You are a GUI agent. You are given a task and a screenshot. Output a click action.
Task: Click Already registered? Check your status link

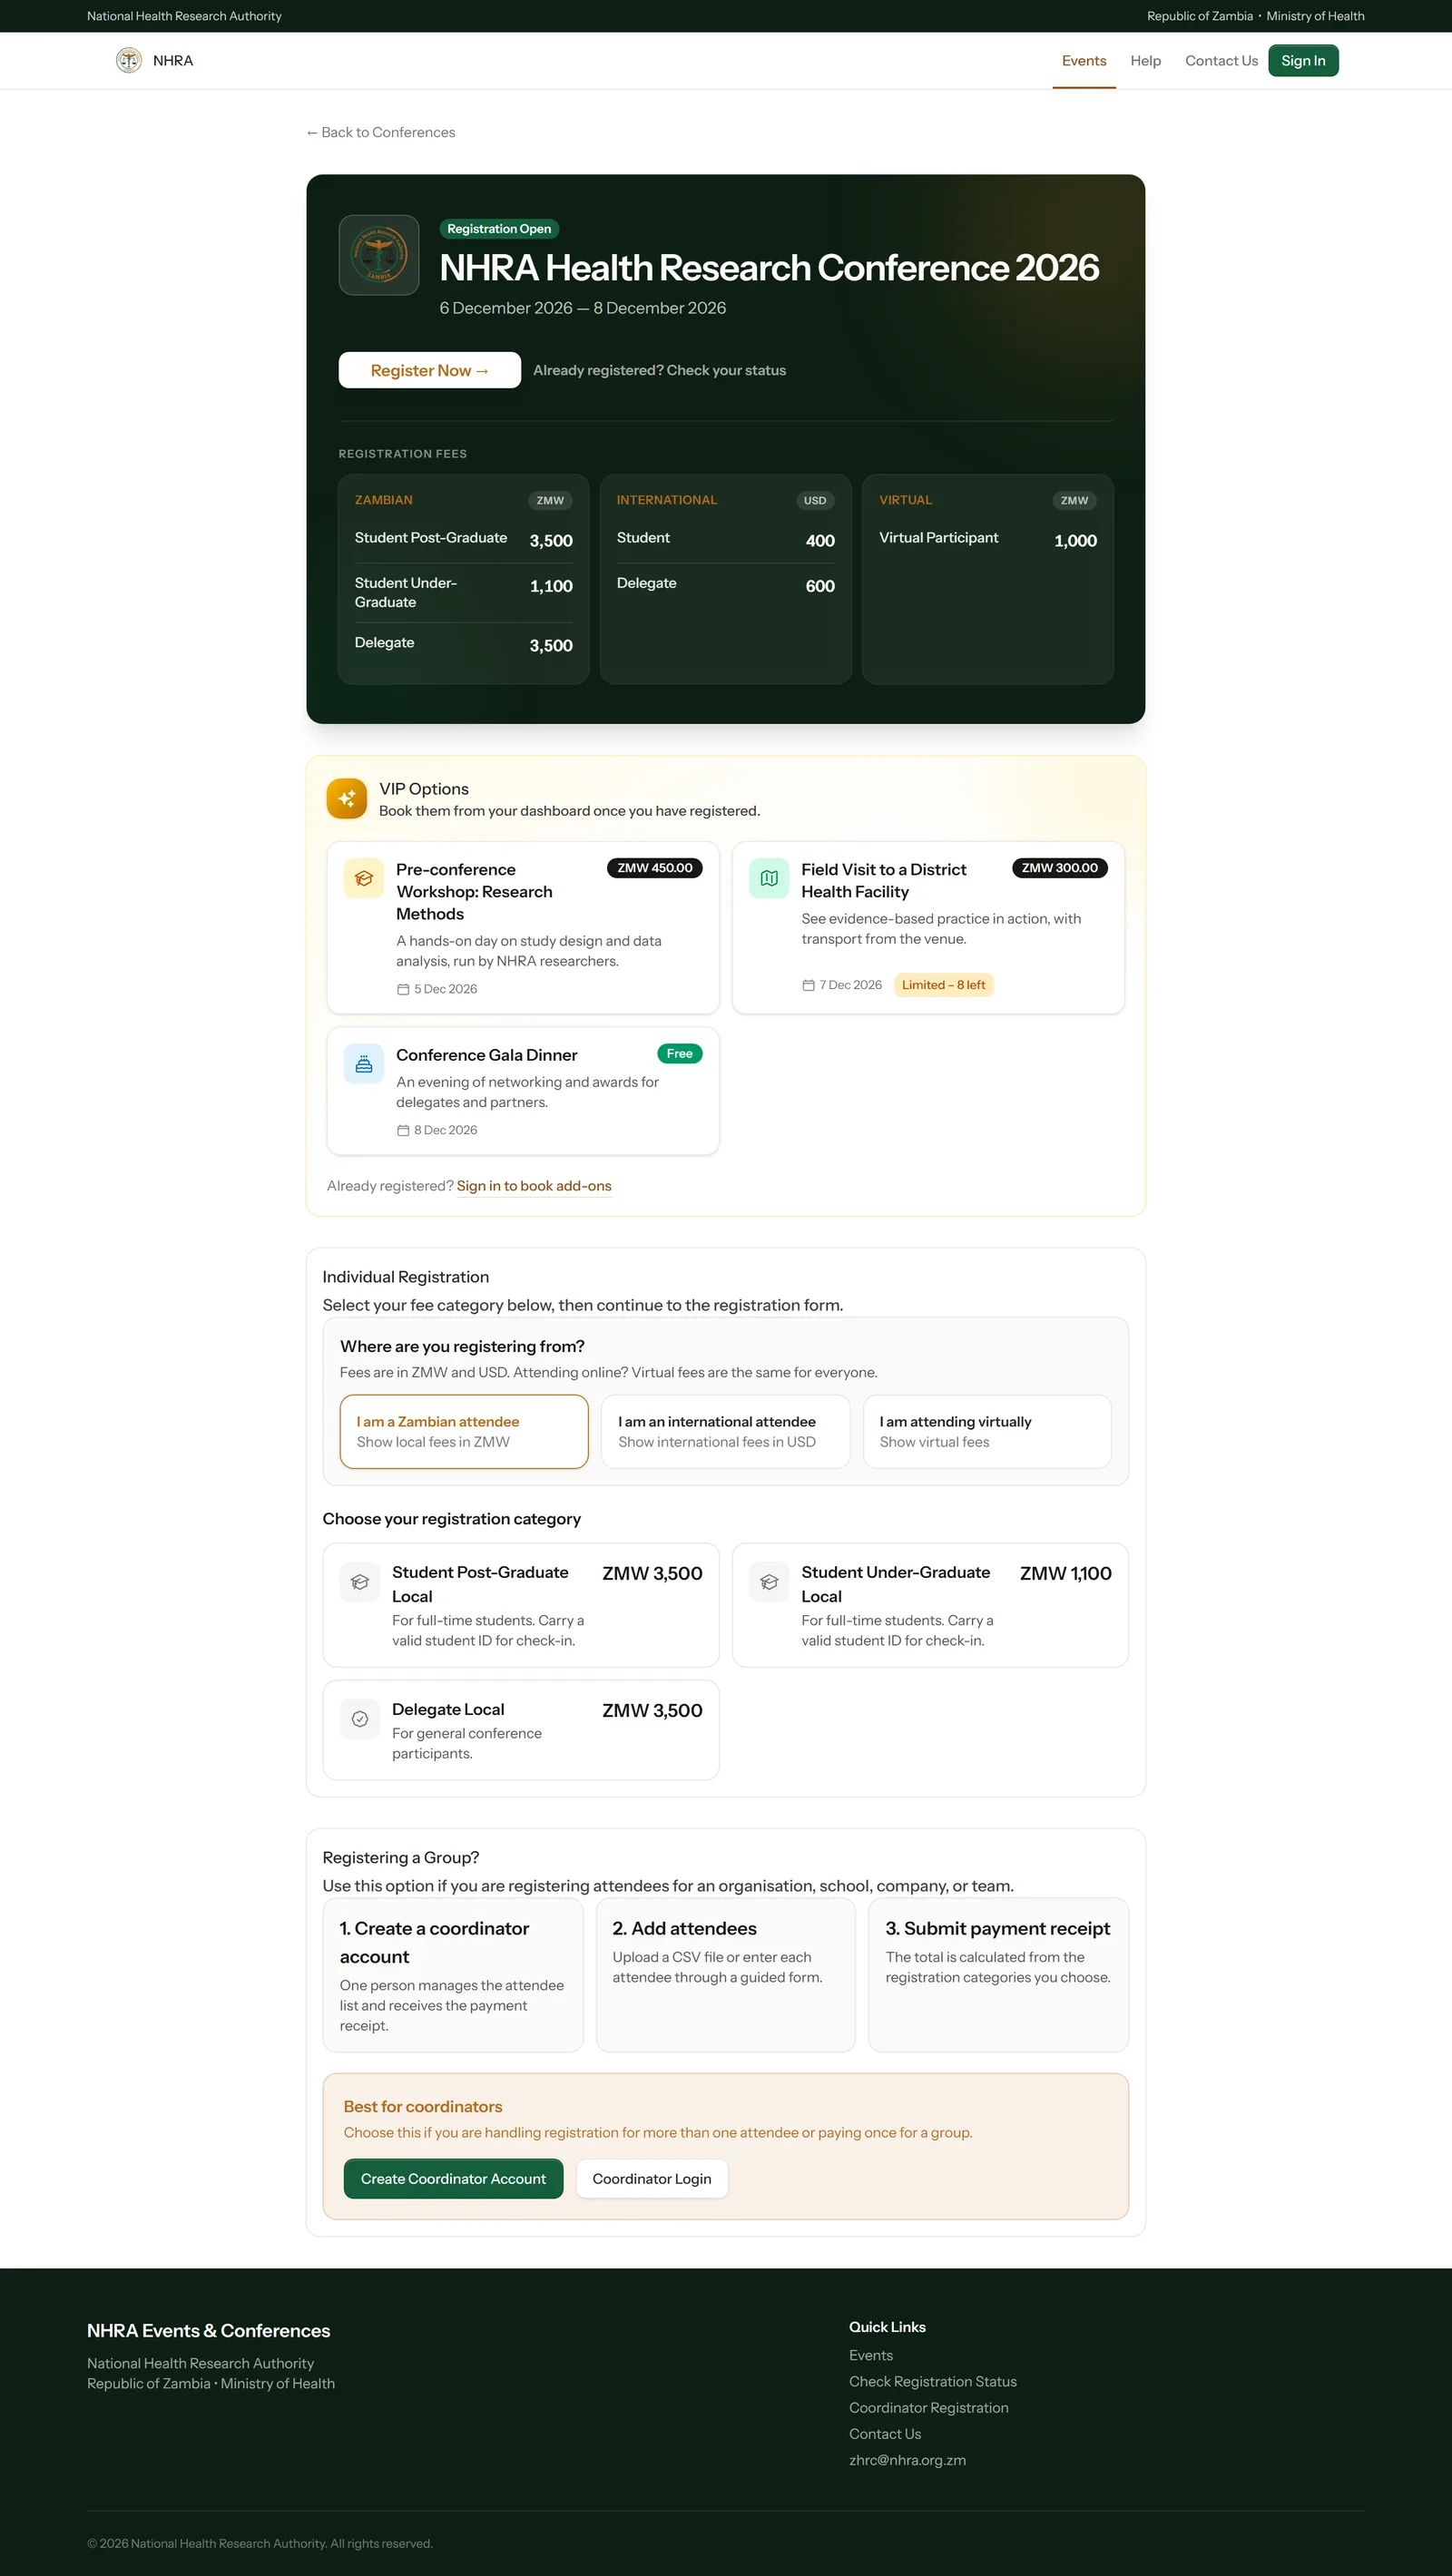tap(660, 370)
